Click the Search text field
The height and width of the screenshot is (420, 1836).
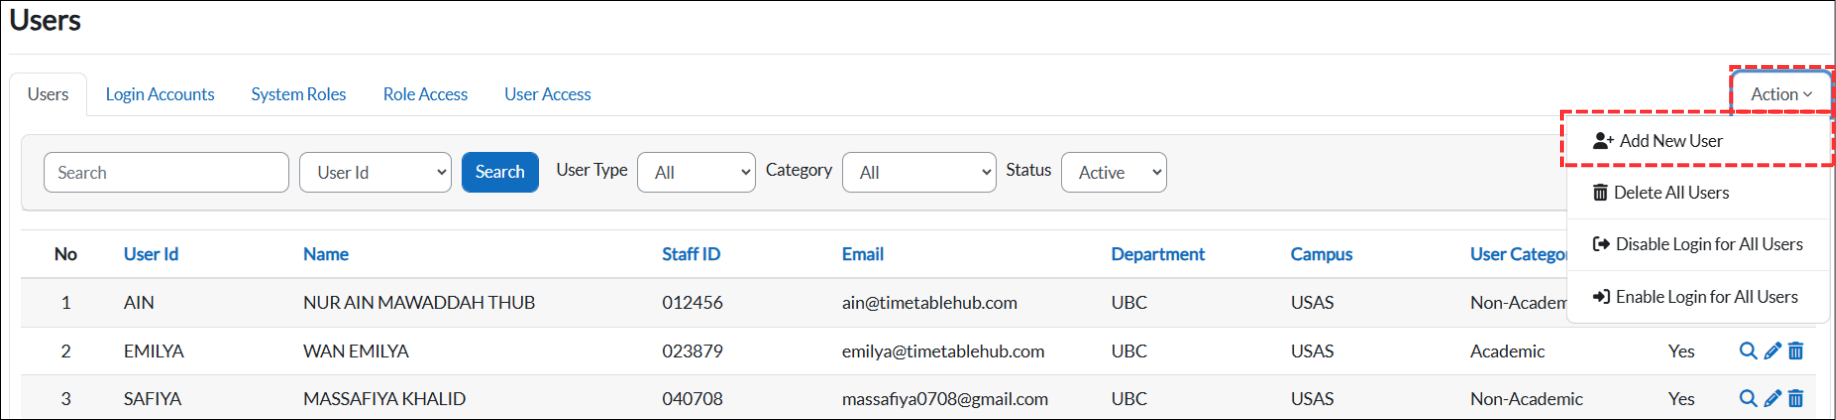coord(166,172)
